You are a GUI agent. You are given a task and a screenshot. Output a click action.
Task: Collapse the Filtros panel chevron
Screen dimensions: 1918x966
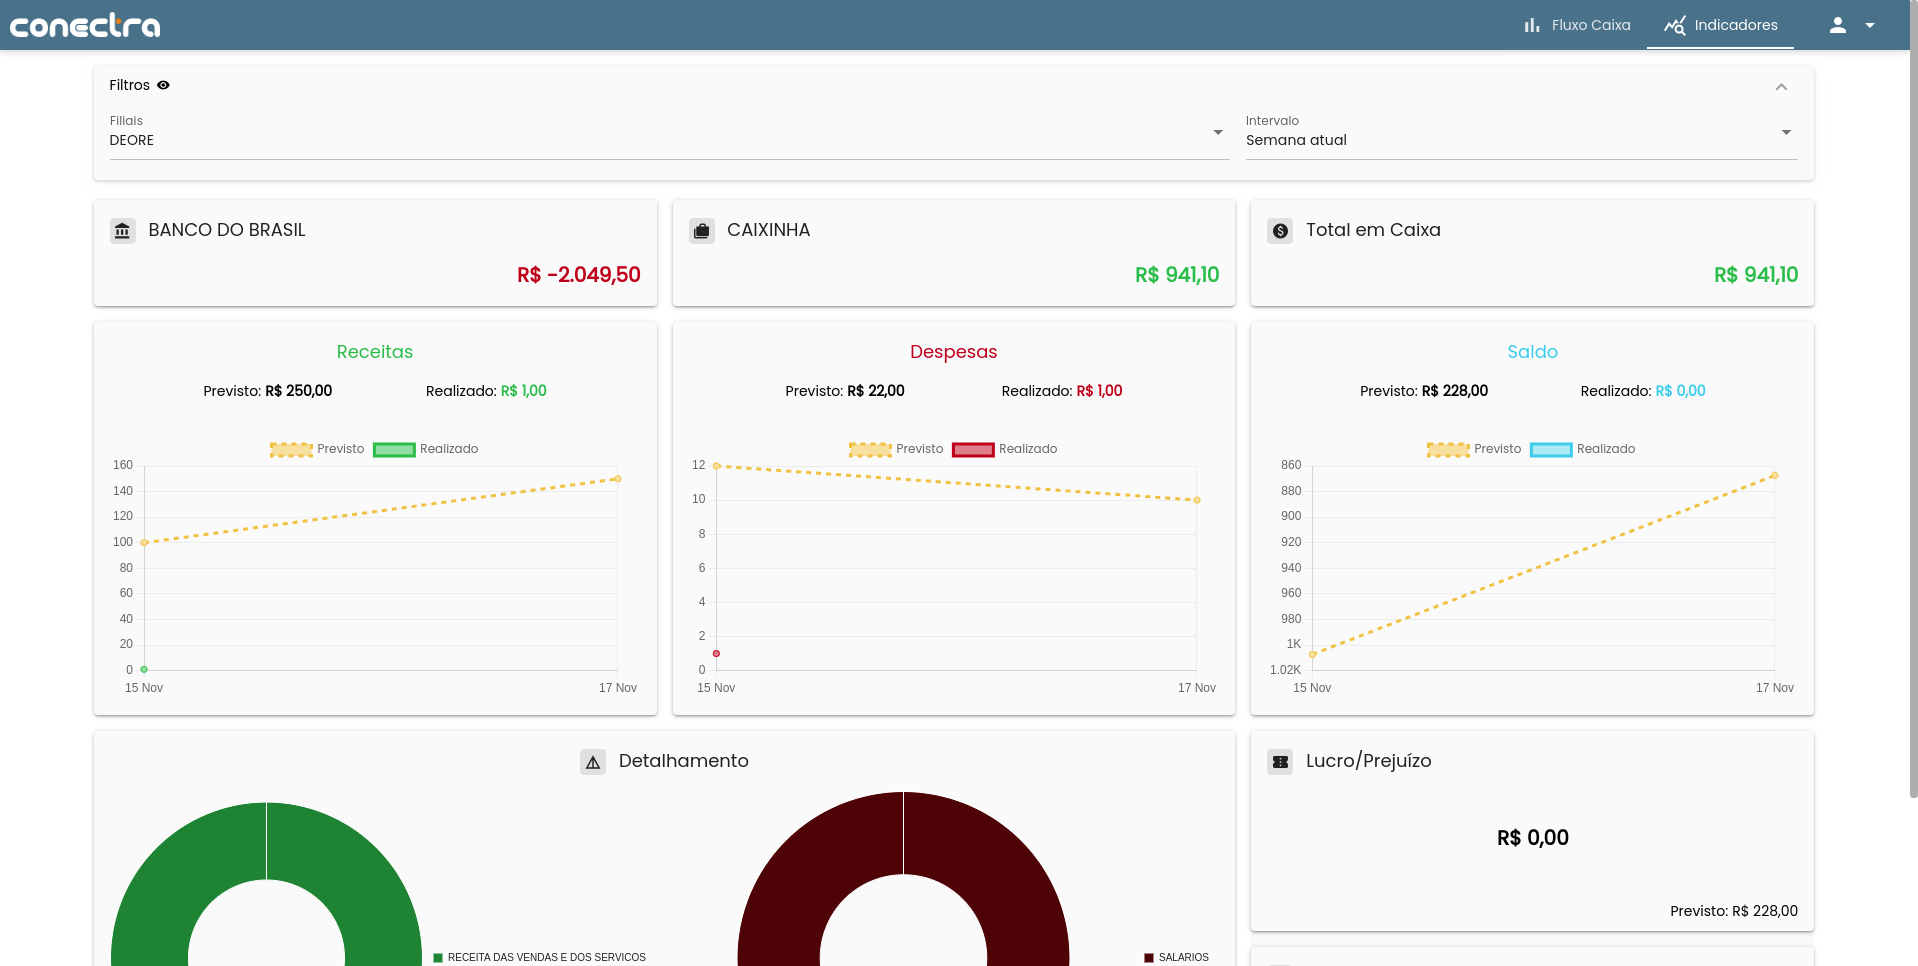(1781, 87)
